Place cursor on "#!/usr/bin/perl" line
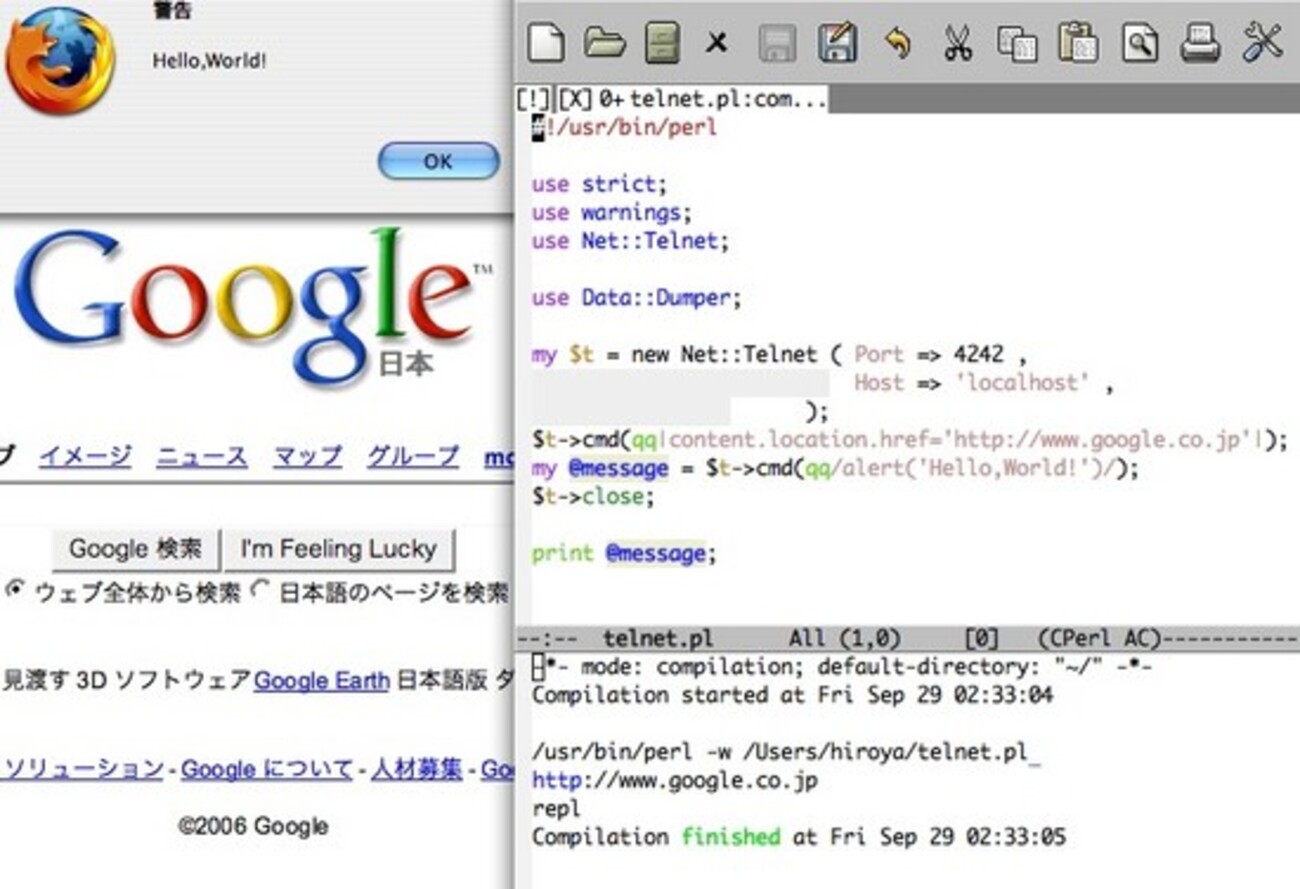The height and width of the screenshot is (889, 1300). click(x=625, y=128)
